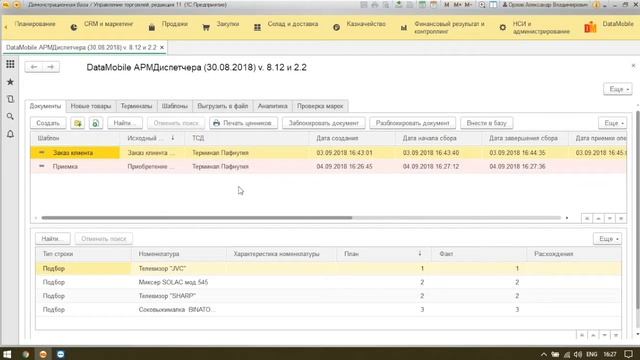The width and height of the screenshot is (640, 360).
Task: Open the Продажи section
Action: [168, 24]
